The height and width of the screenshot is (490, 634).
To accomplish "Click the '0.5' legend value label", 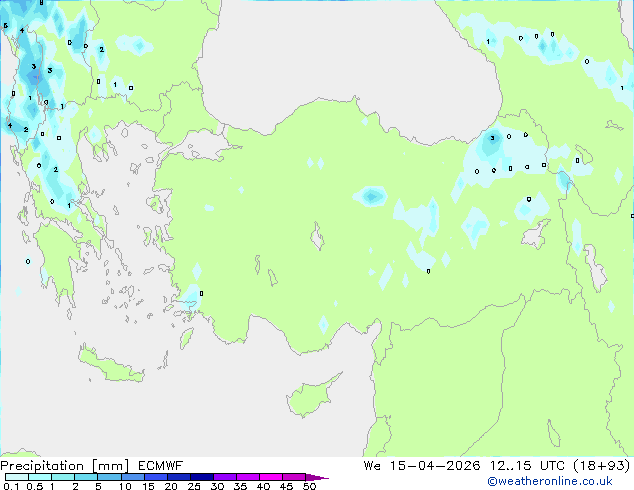I will tap(34, 486).
